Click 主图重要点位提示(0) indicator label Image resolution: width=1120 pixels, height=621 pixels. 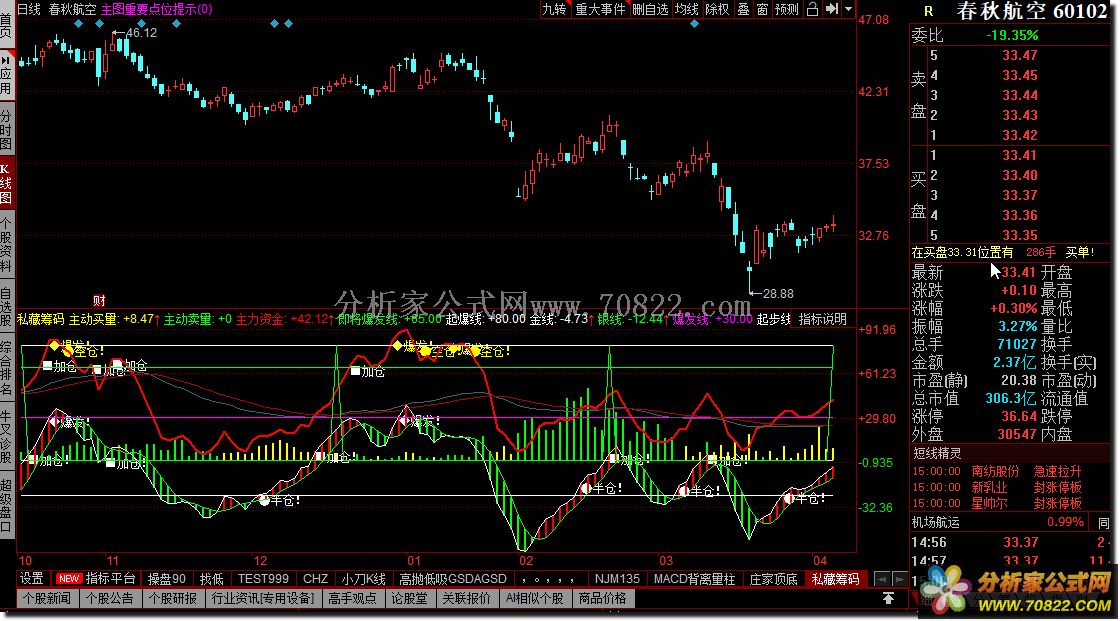(156, 9)
